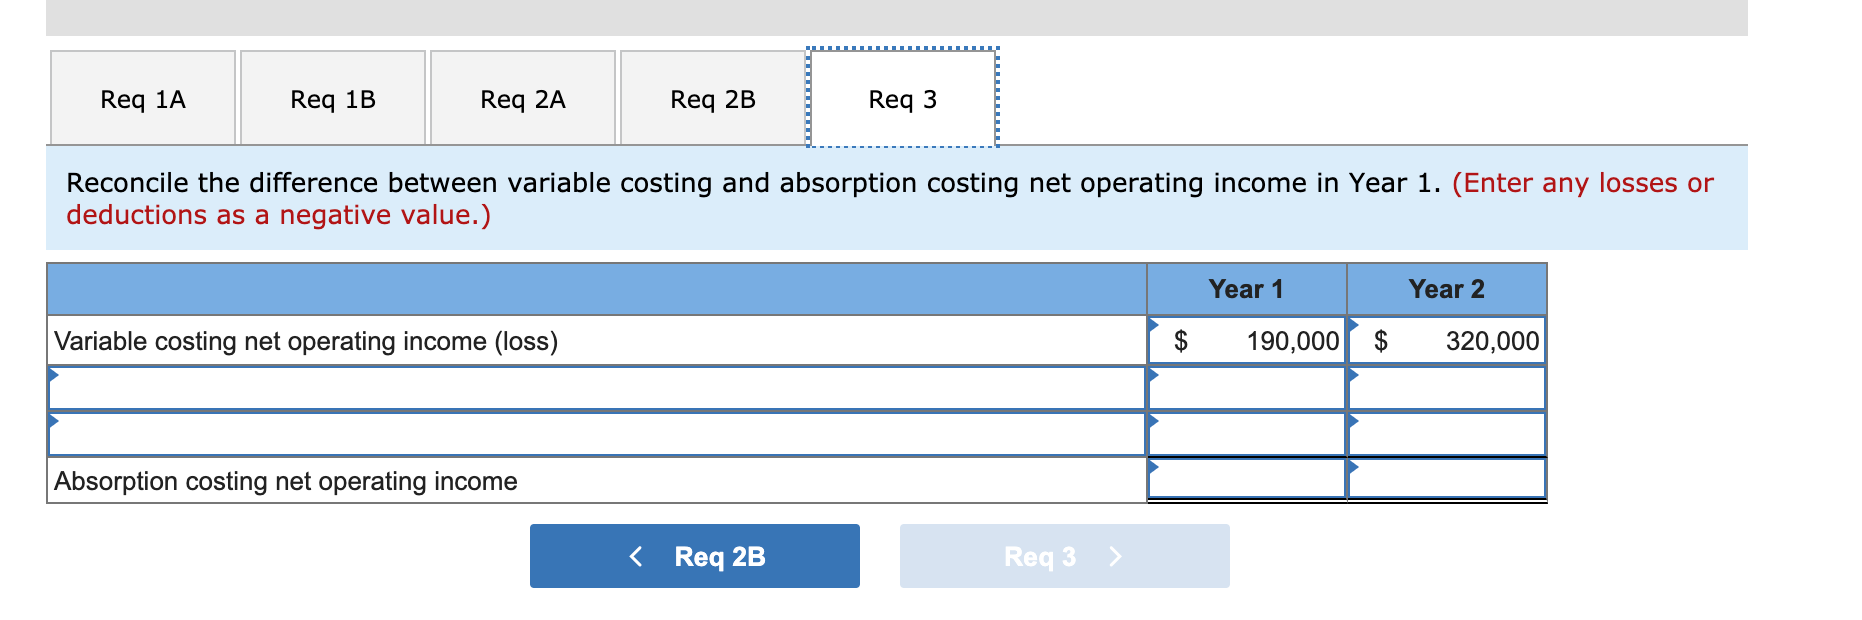Switch to the Req 1B tab
Image resolution: width=1862 pixels, height=620 pixels.
(x=331, y=98)
